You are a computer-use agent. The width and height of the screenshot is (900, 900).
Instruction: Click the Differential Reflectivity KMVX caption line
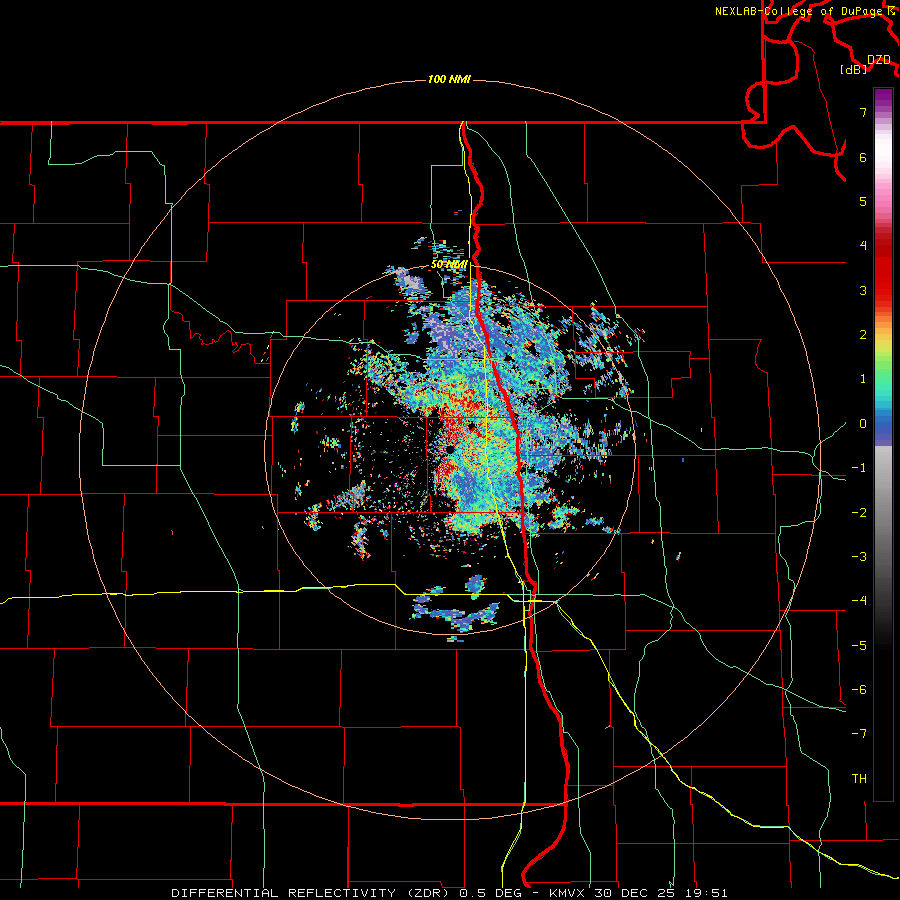[x=449, y=893]
